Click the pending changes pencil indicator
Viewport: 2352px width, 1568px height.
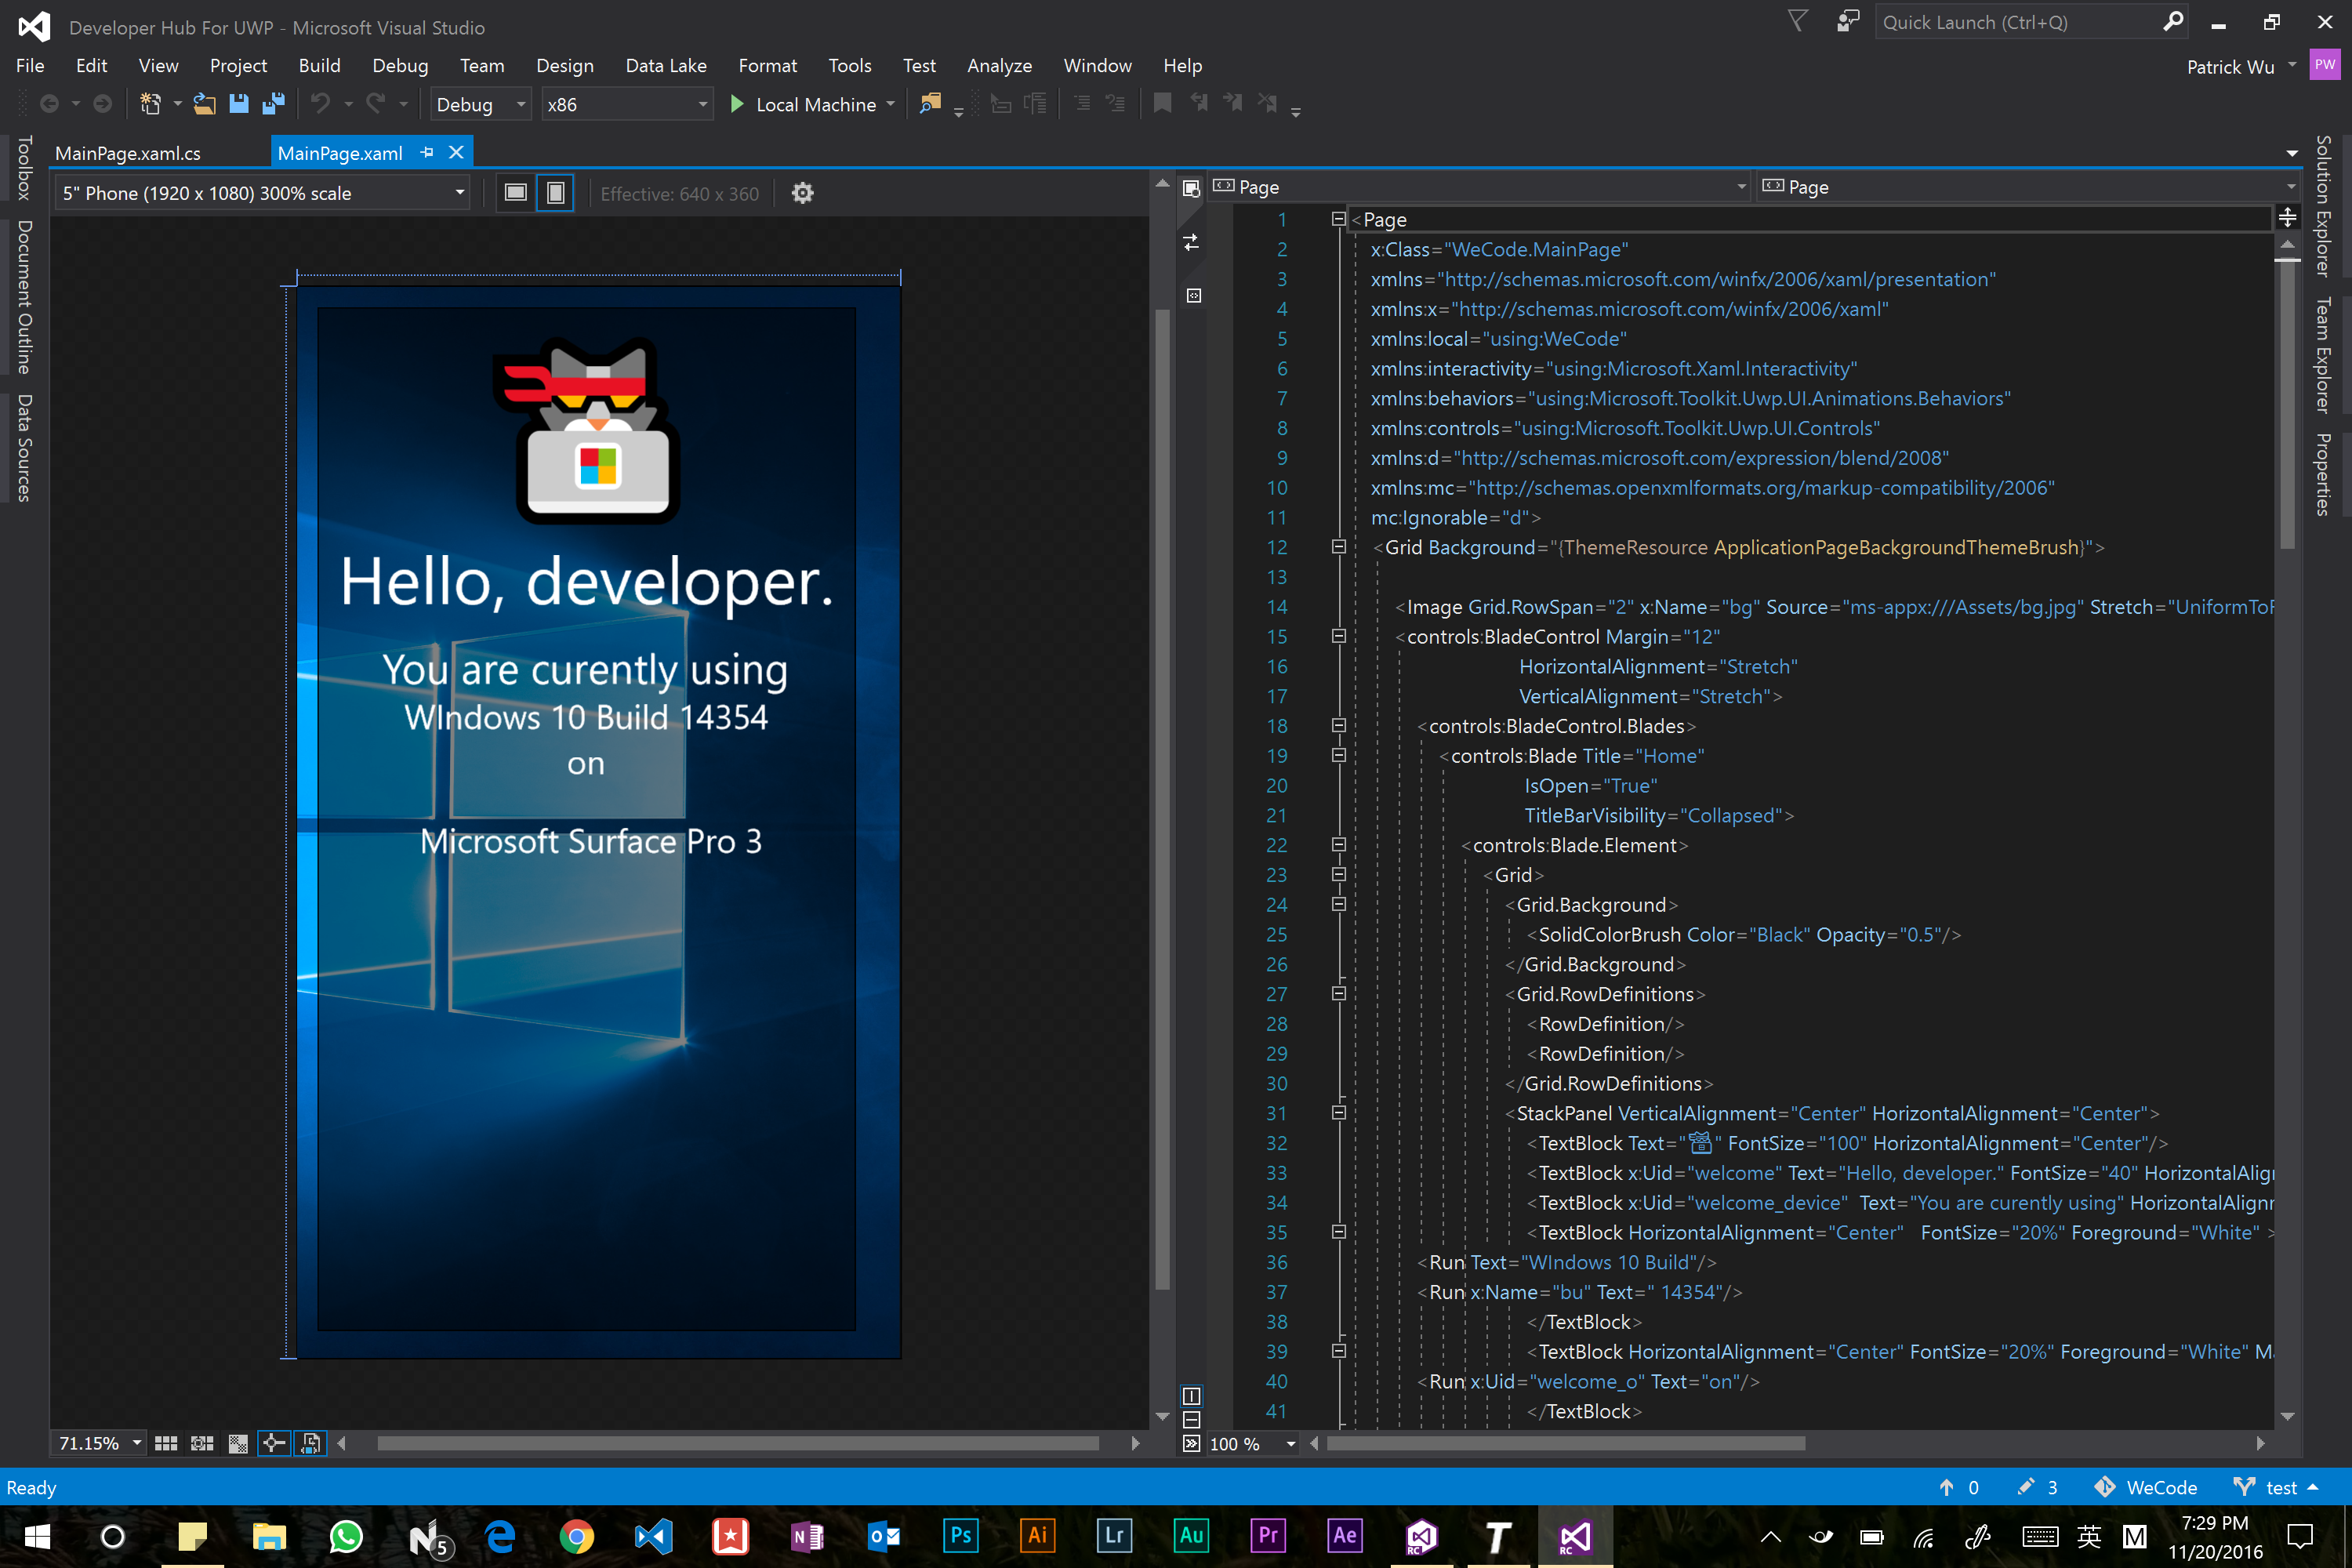[x=2038, y=1487]
